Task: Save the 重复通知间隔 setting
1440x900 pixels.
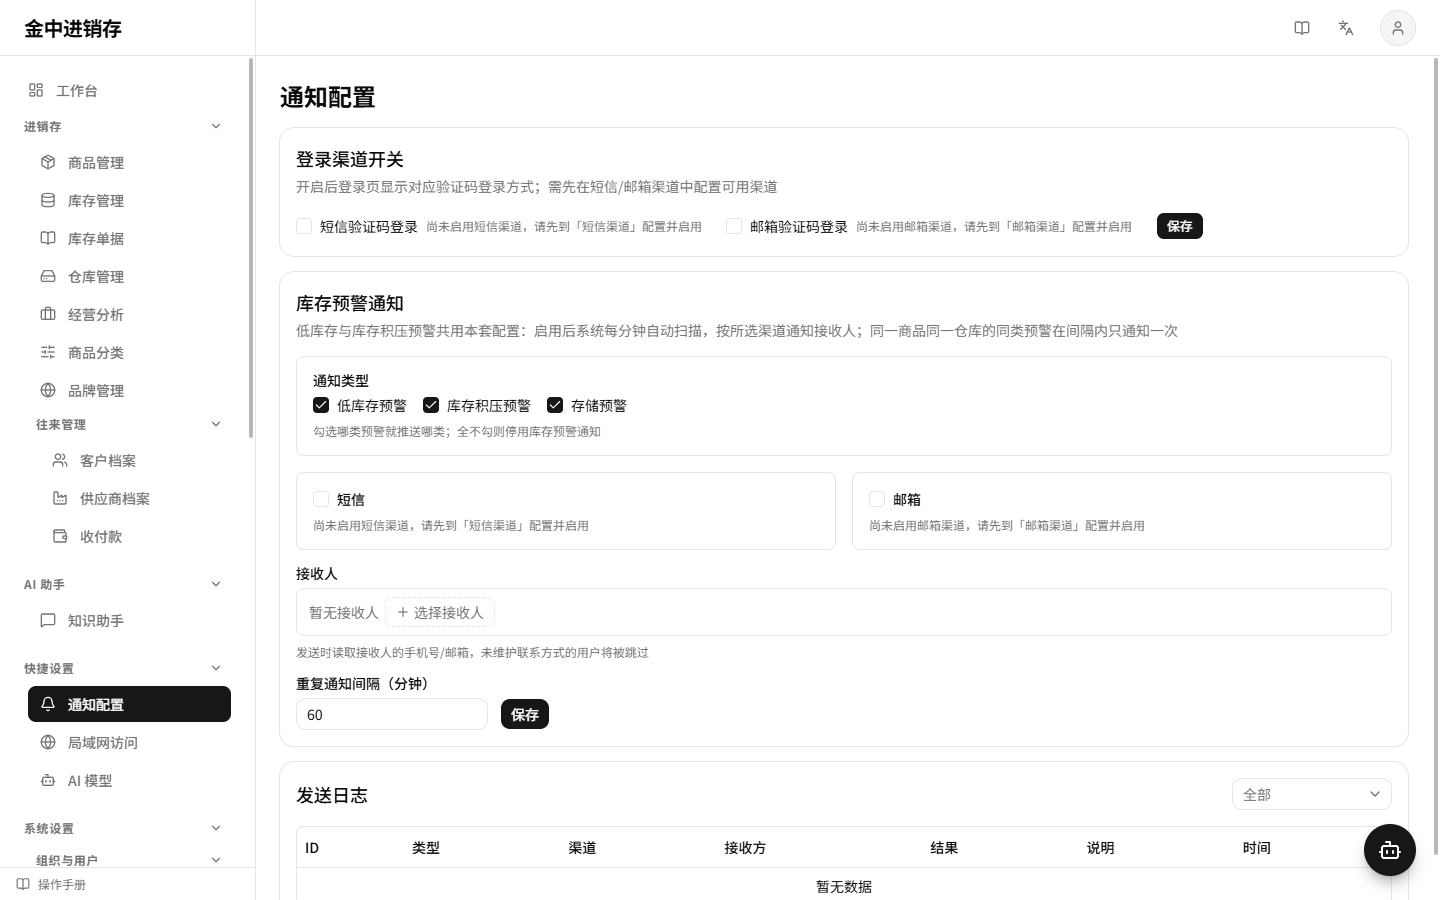Action: click(x=525, y=714)
